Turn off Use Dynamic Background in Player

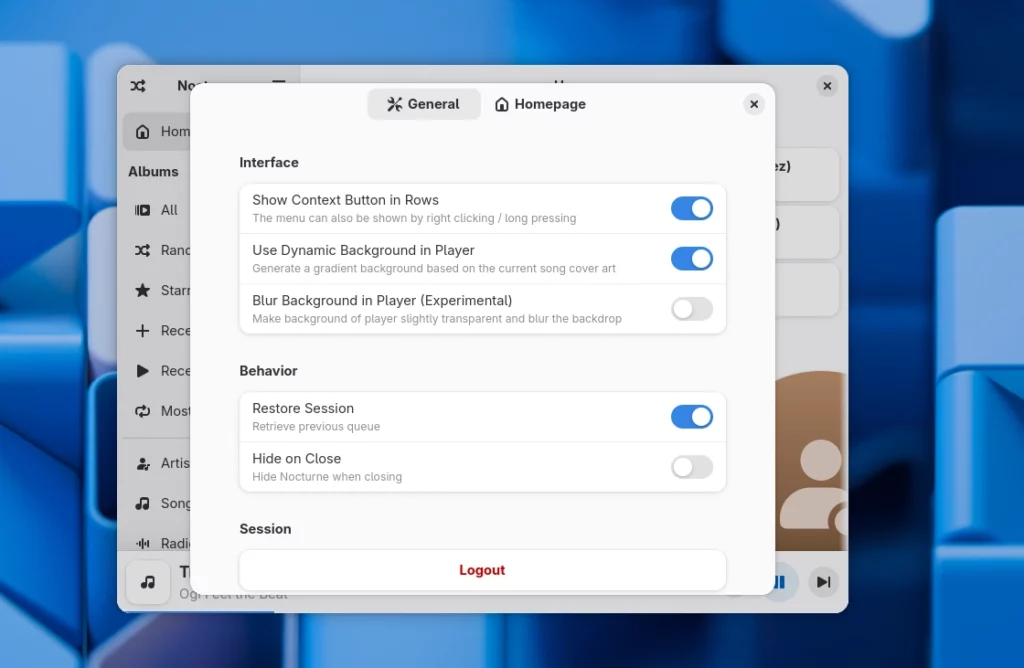tap(691, 259)
